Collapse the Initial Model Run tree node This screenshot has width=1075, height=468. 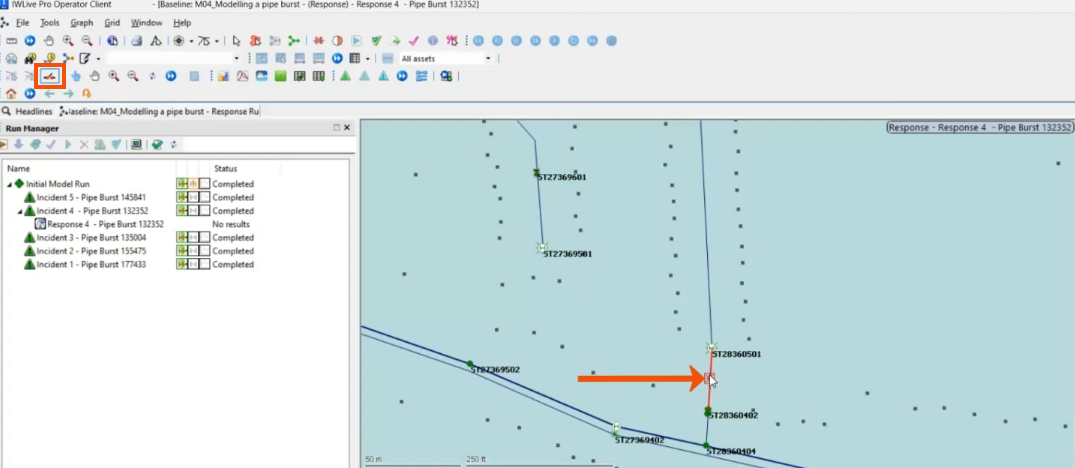pos(10,184)
